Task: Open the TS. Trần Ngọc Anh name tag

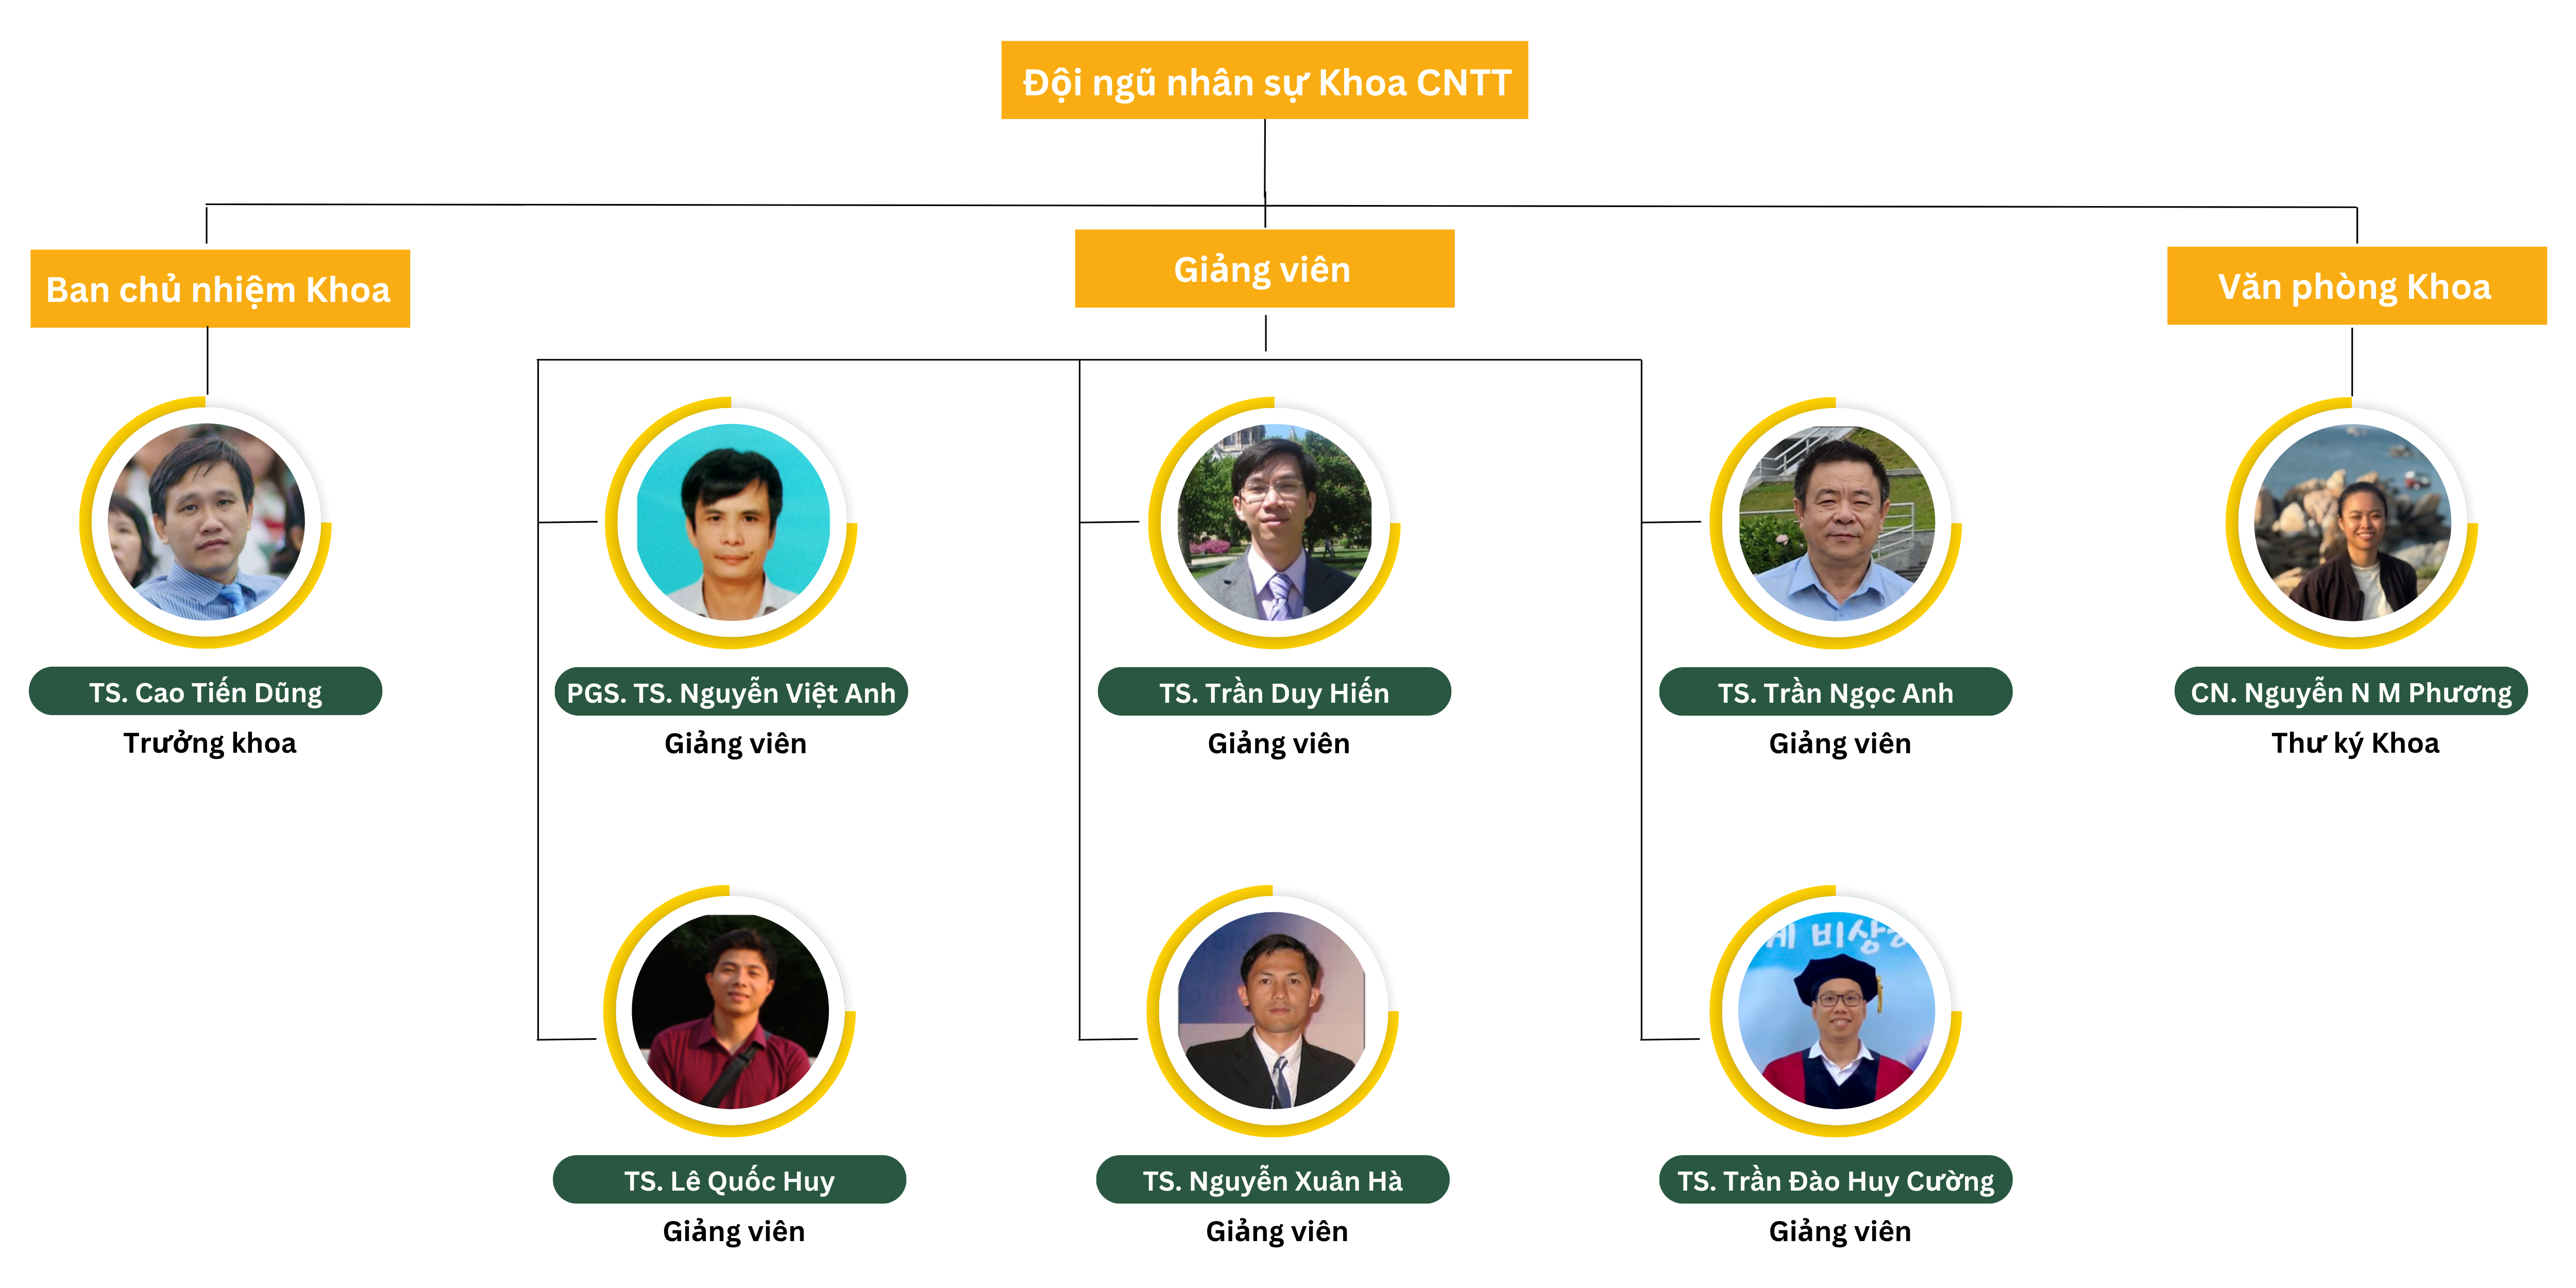Action: (x=1835, y=691)
